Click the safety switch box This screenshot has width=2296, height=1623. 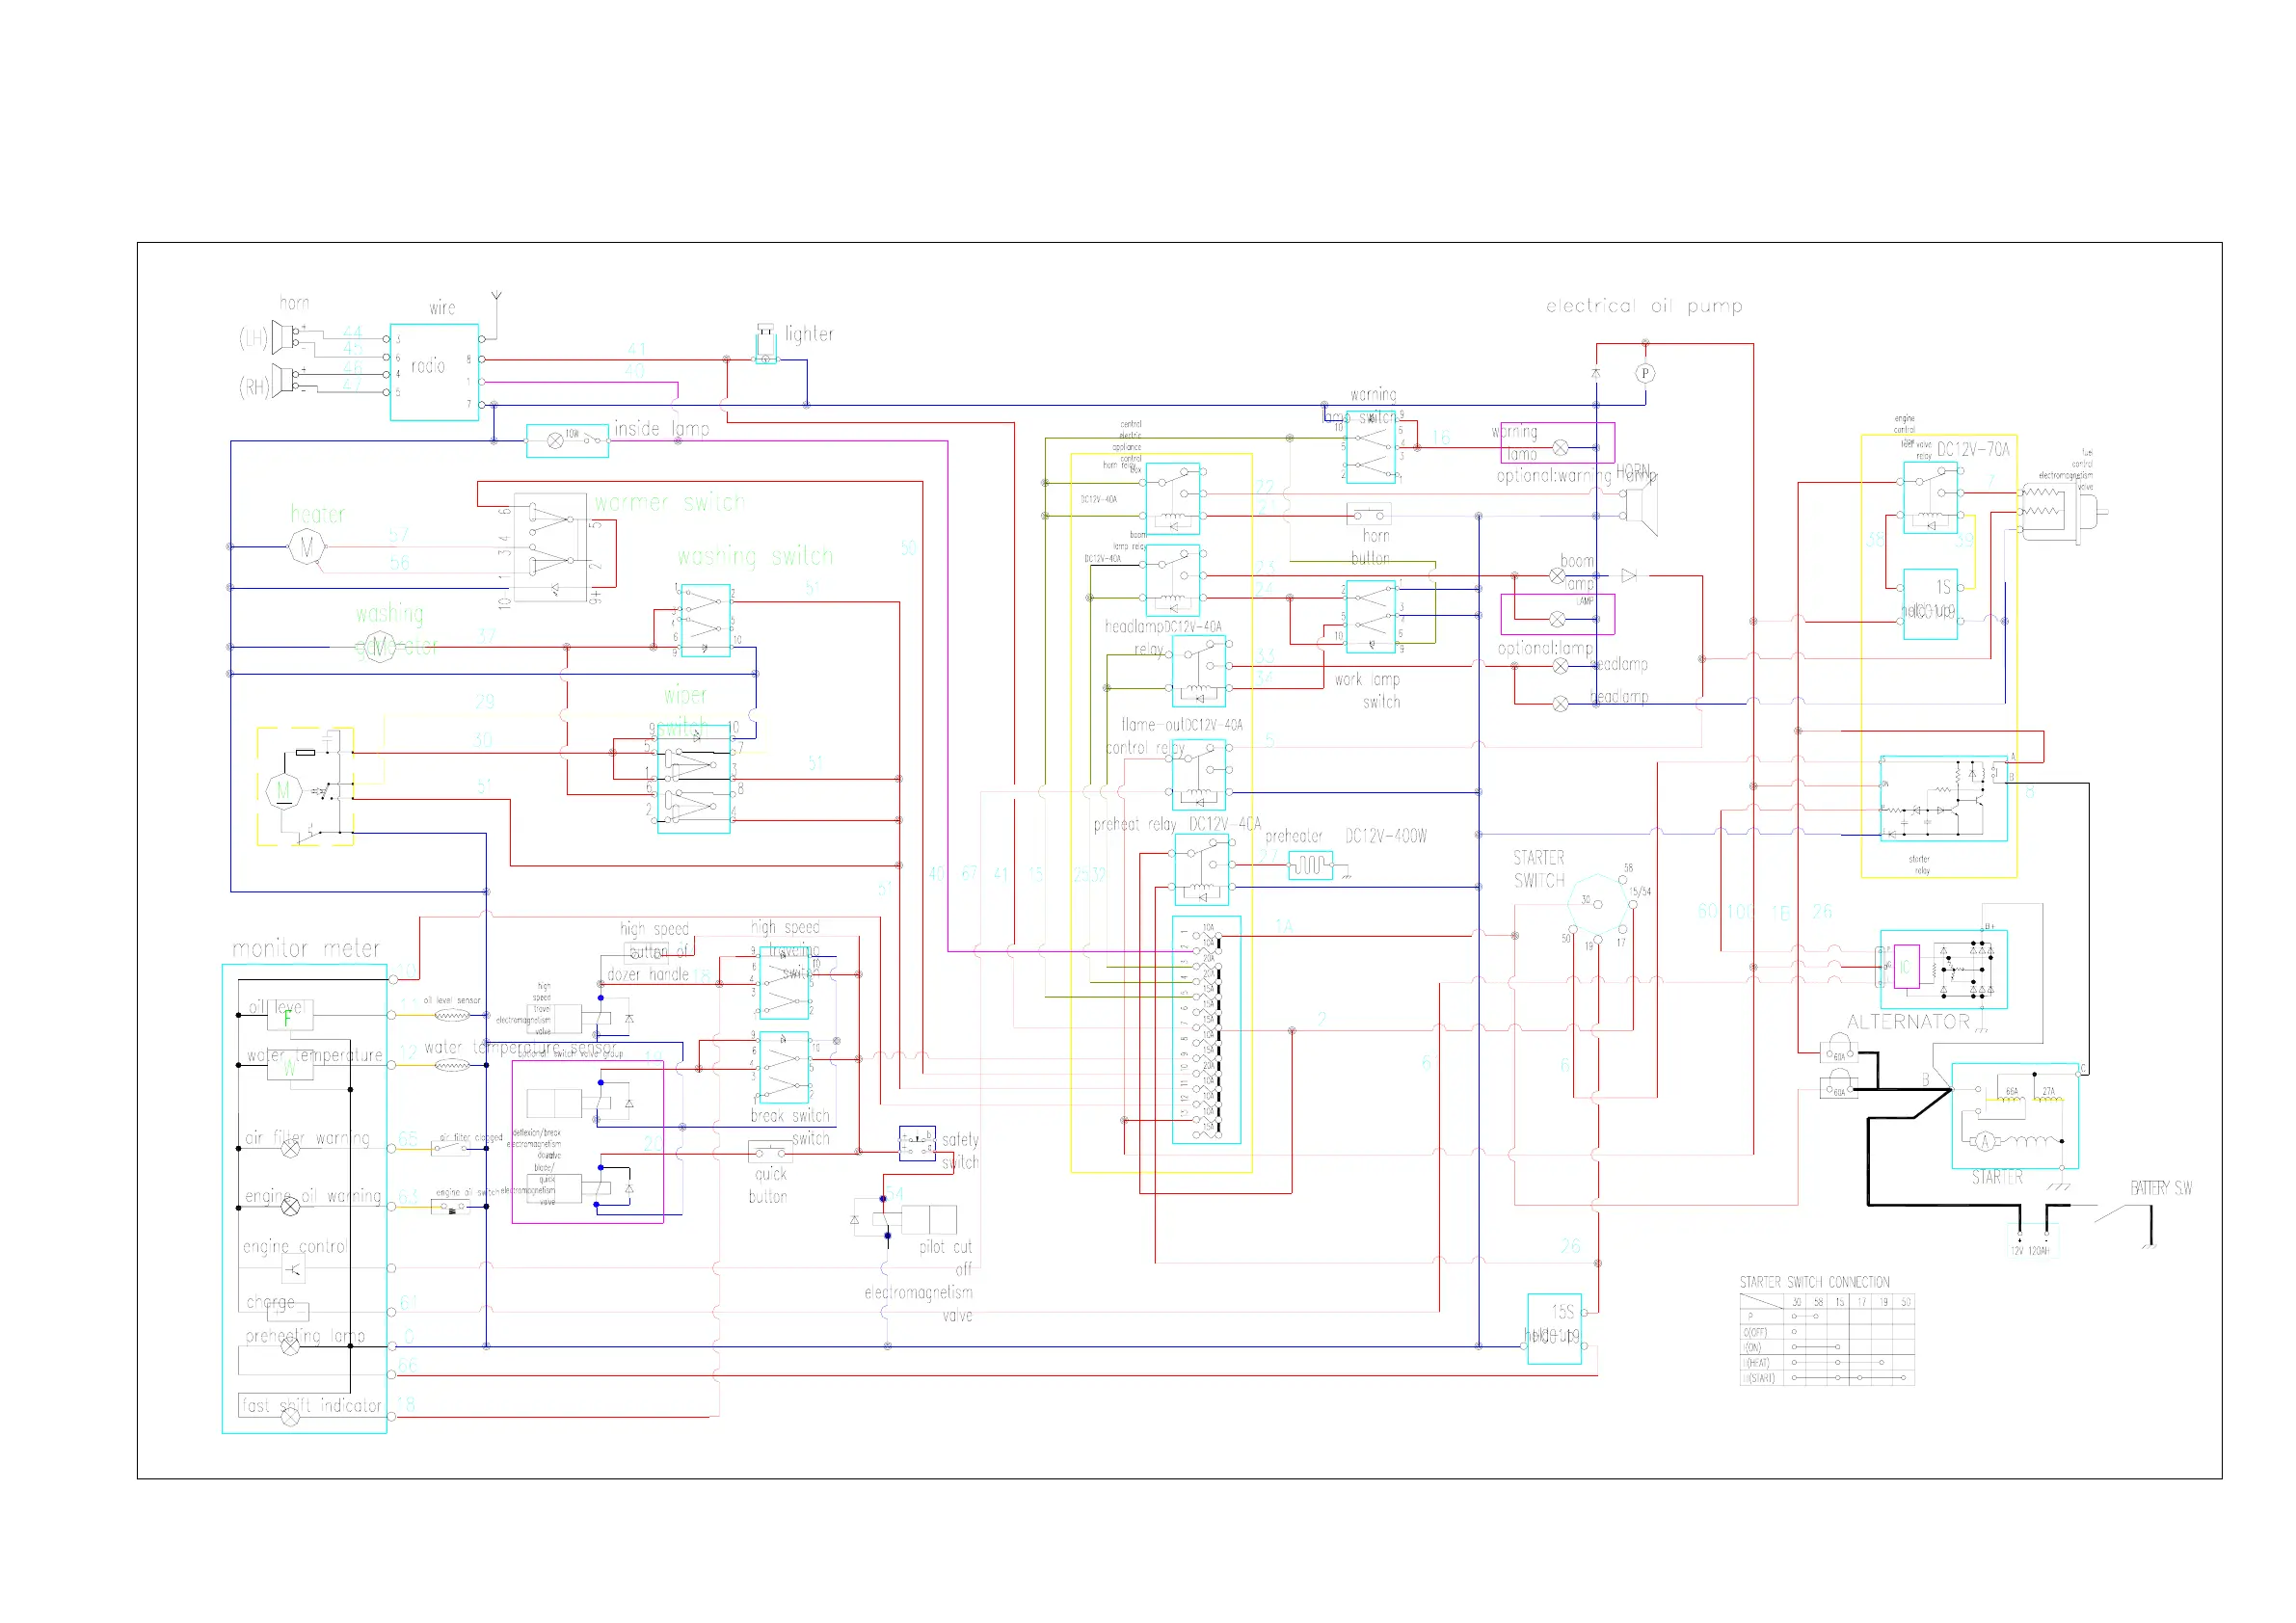click(917, 1142)
